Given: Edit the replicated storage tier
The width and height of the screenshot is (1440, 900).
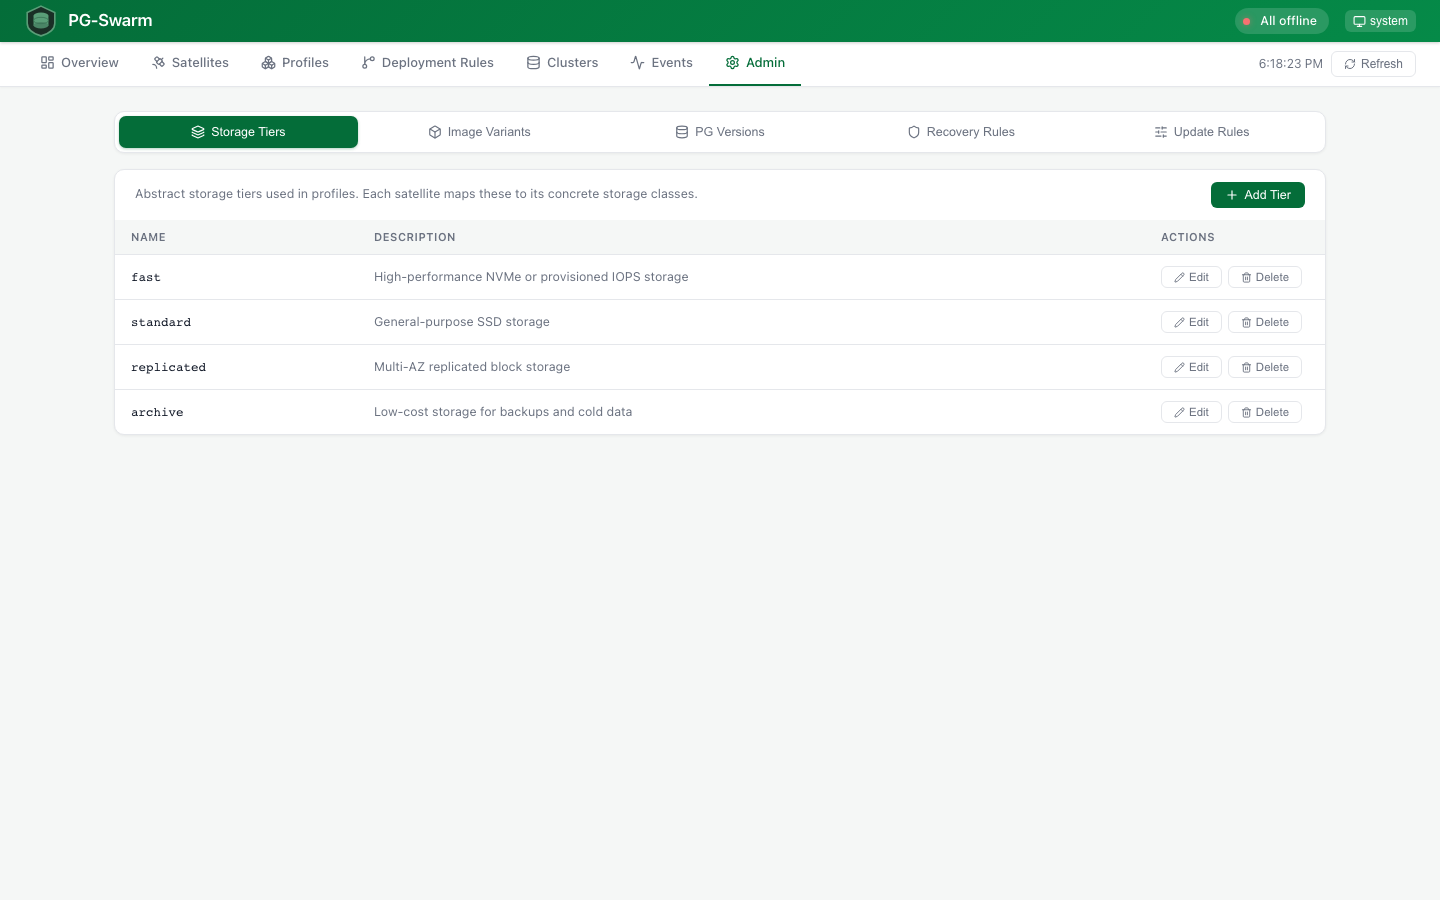Looking at the screenshot, I should [1191, 367].
